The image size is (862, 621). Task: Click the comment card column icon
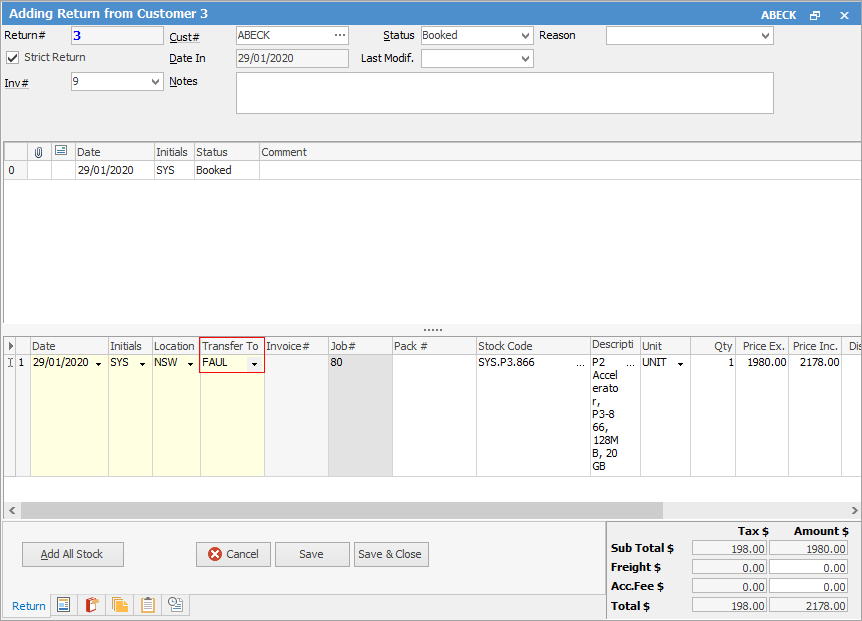[x=61, y=151]
